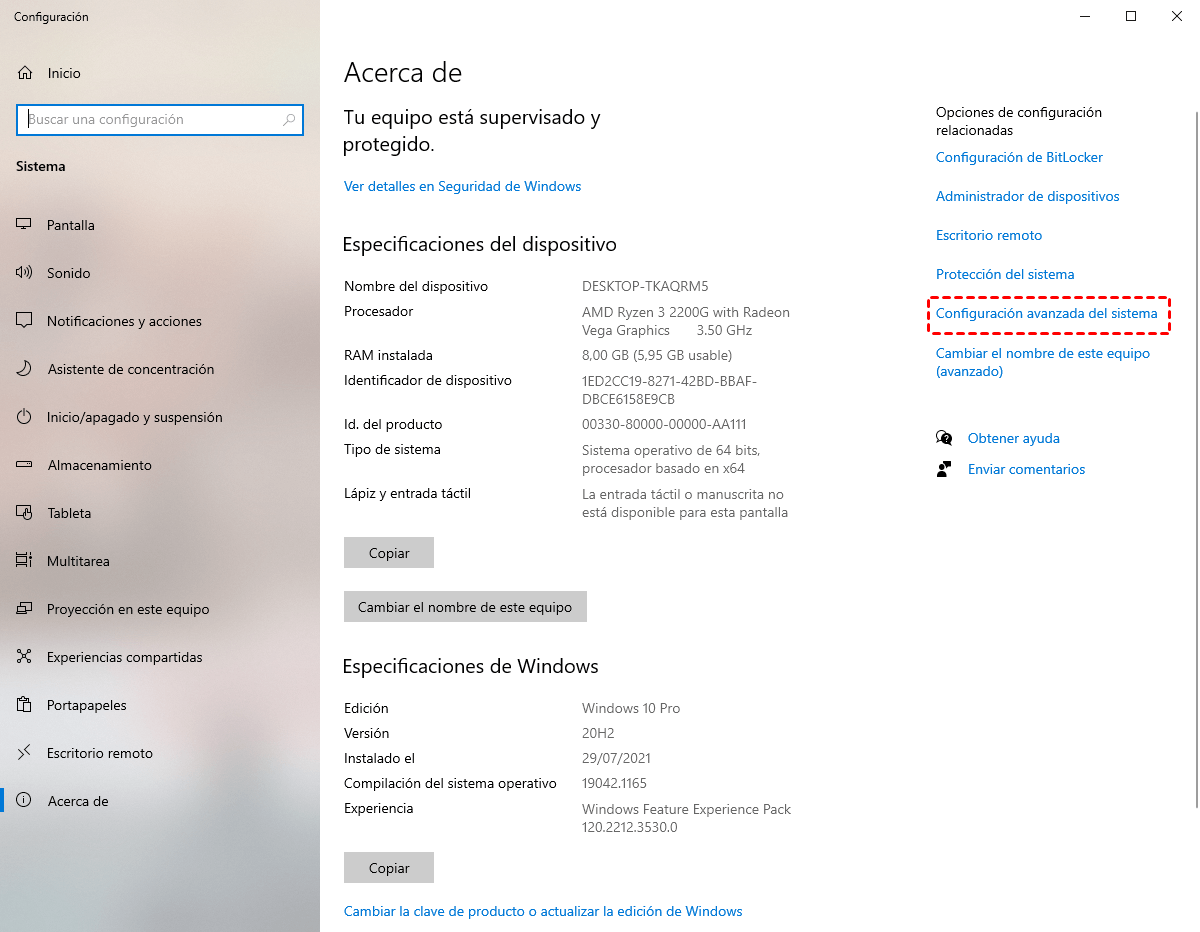1200x932 pixels.
Task: Click the Obtener ayuda help icon
Action: click(x=944, y=438)
